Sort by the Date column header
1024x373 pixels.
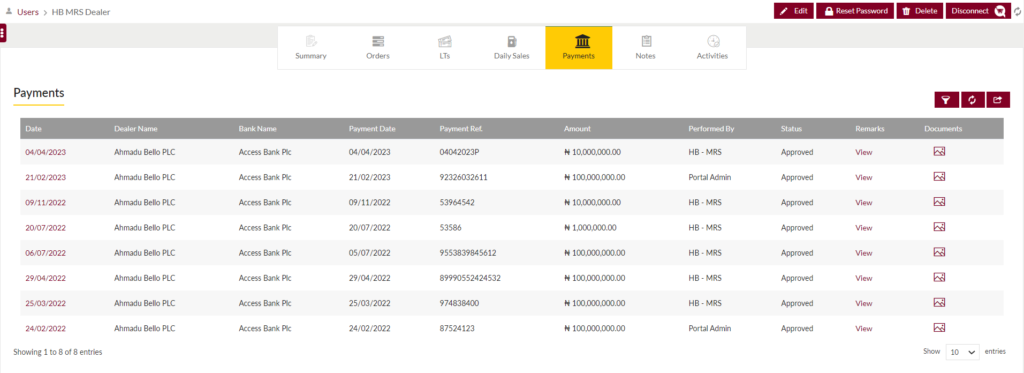(33, 129)
